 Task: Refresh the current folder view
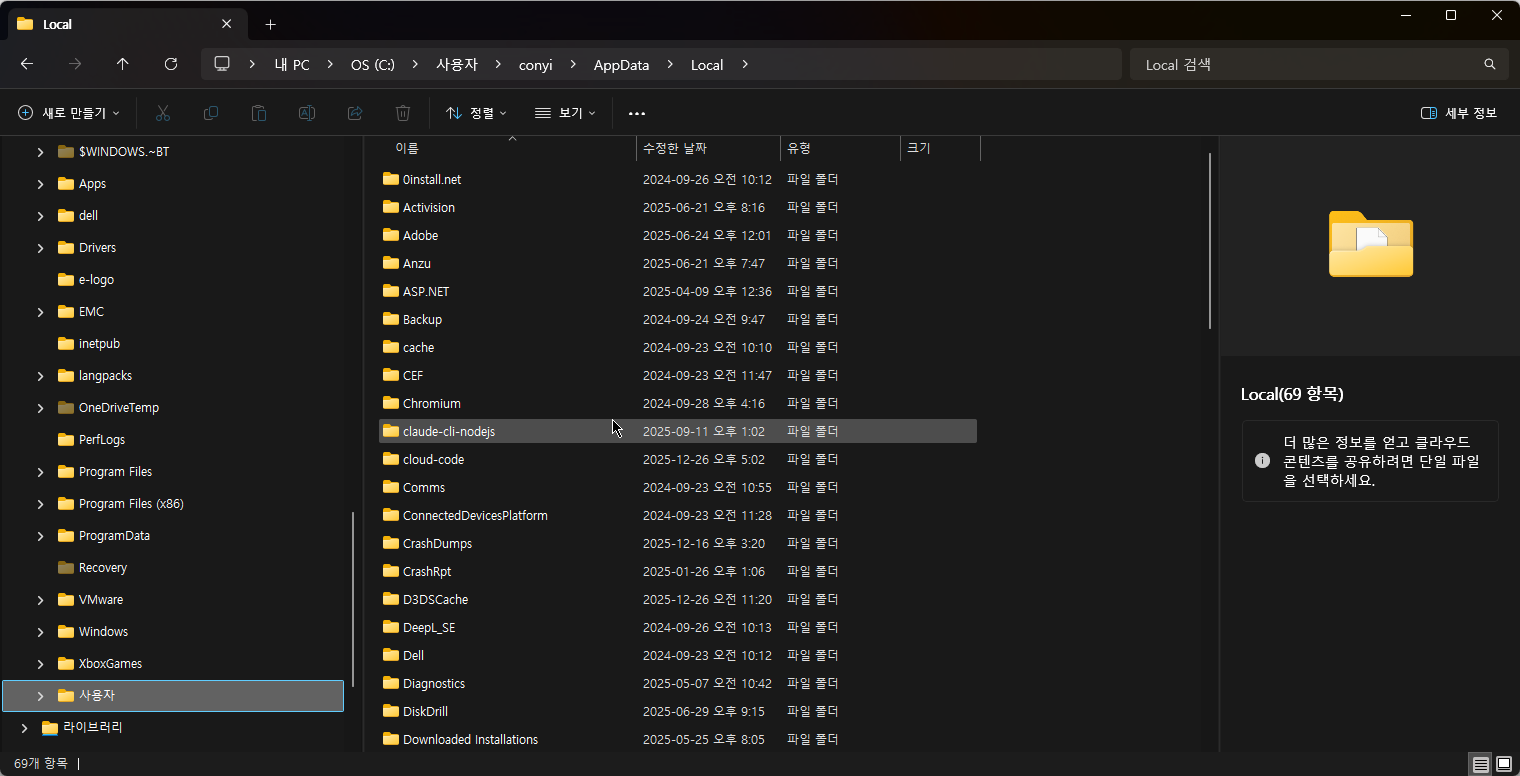[171, 64]
